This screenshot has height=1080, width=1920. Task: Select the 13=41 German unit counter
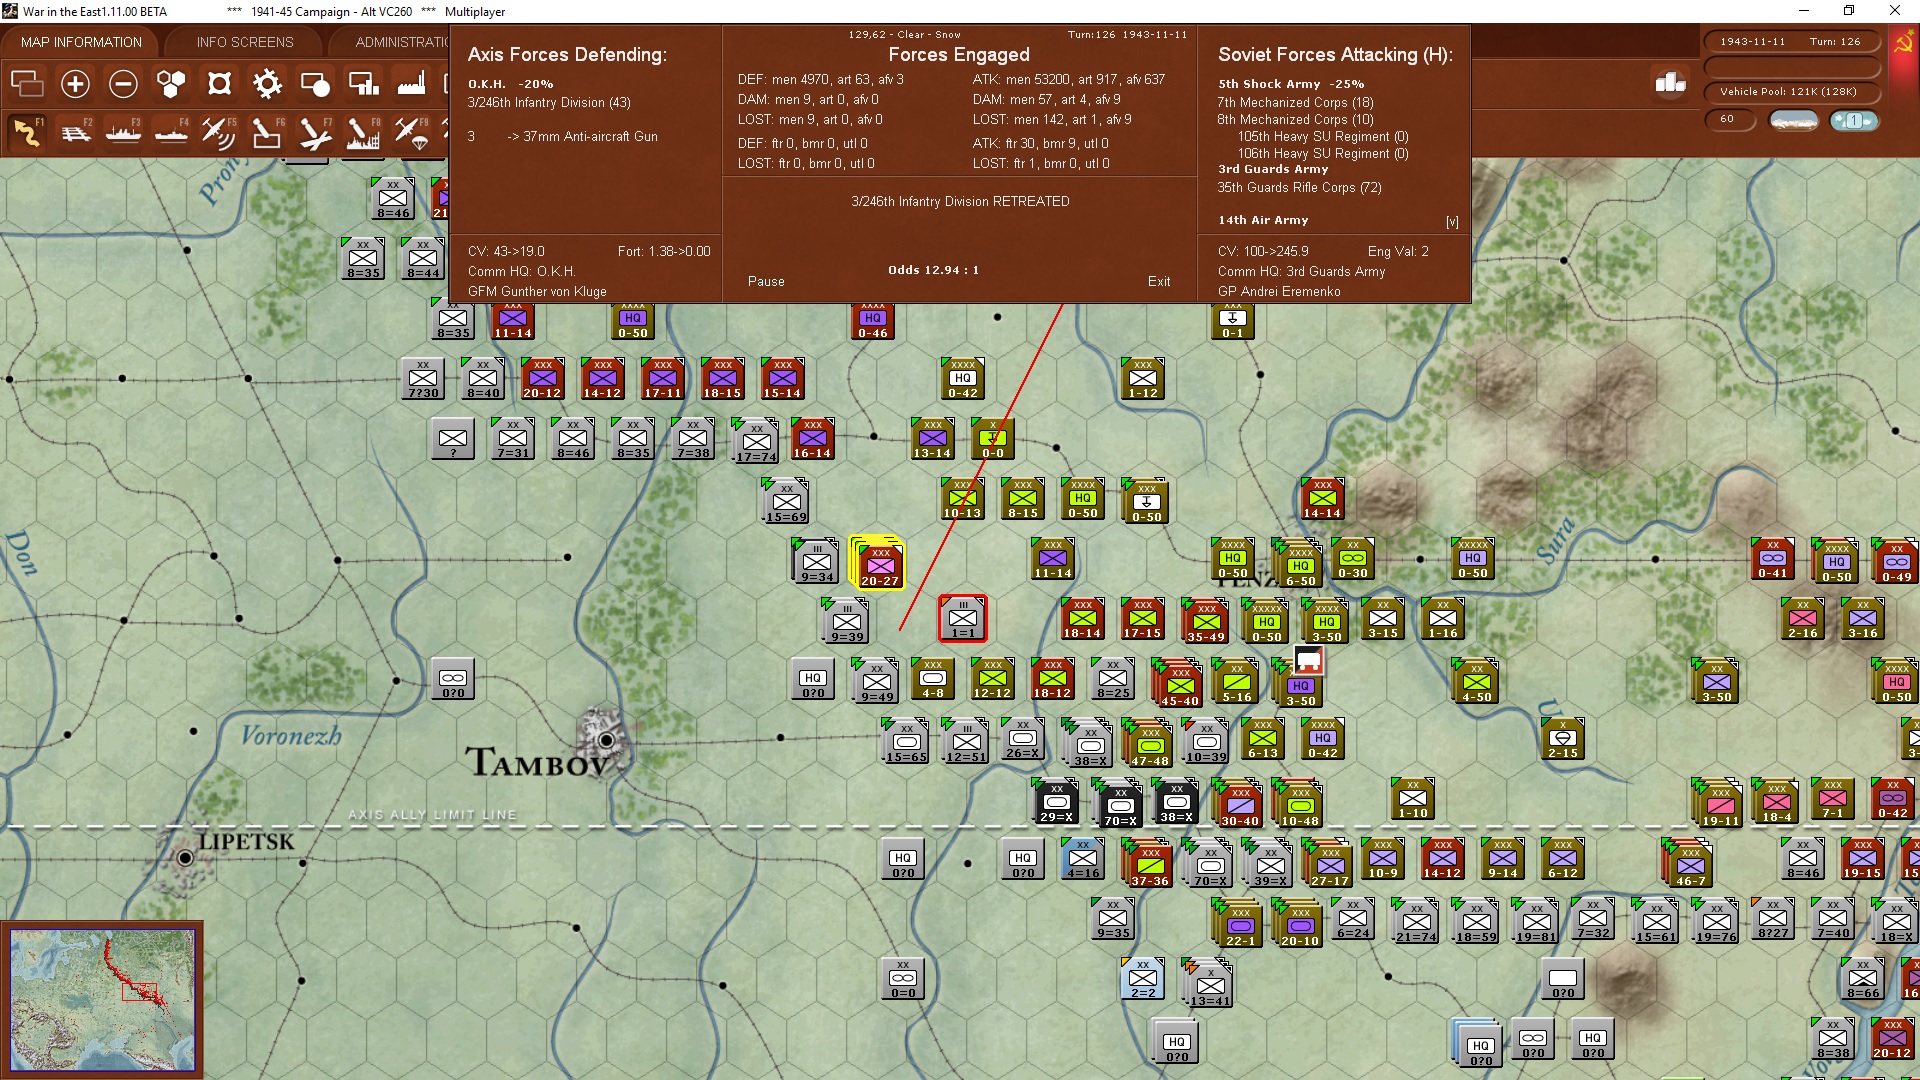coord(1209,984)
